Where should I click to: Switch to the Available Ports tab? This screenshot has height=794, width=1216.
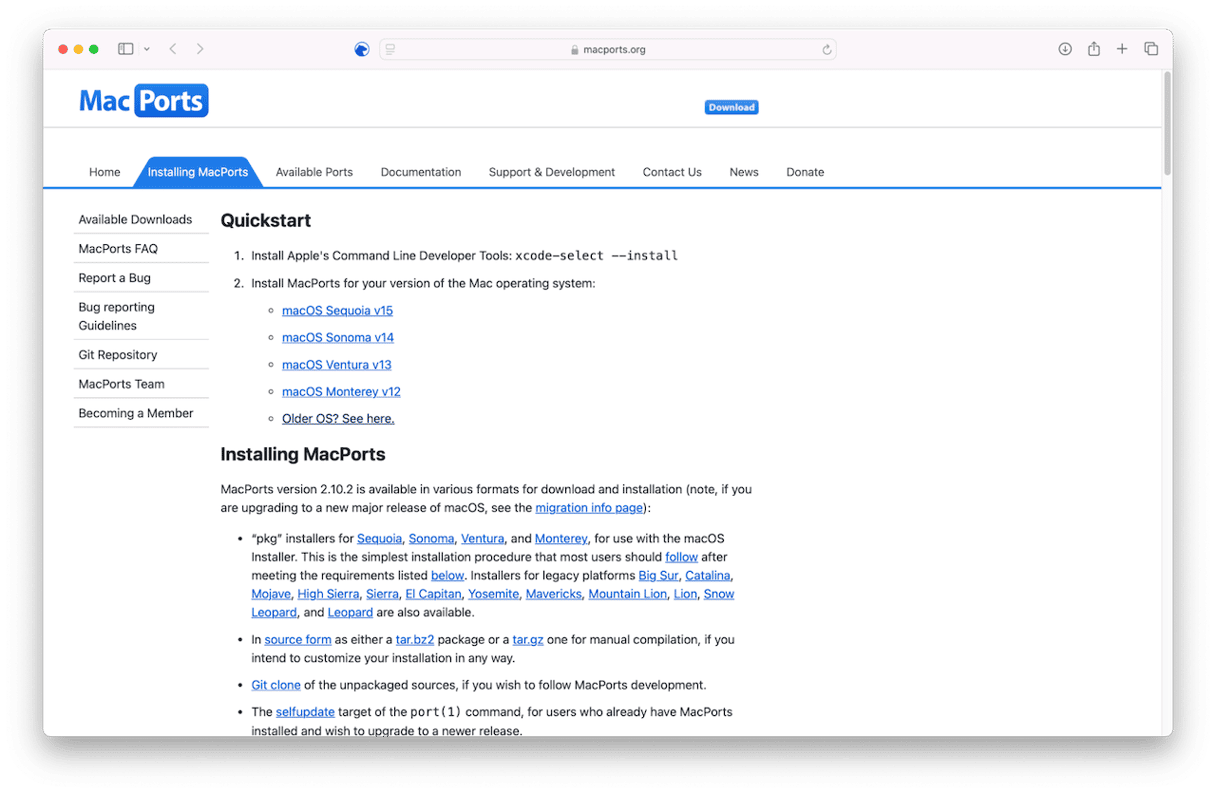point(314,172)
